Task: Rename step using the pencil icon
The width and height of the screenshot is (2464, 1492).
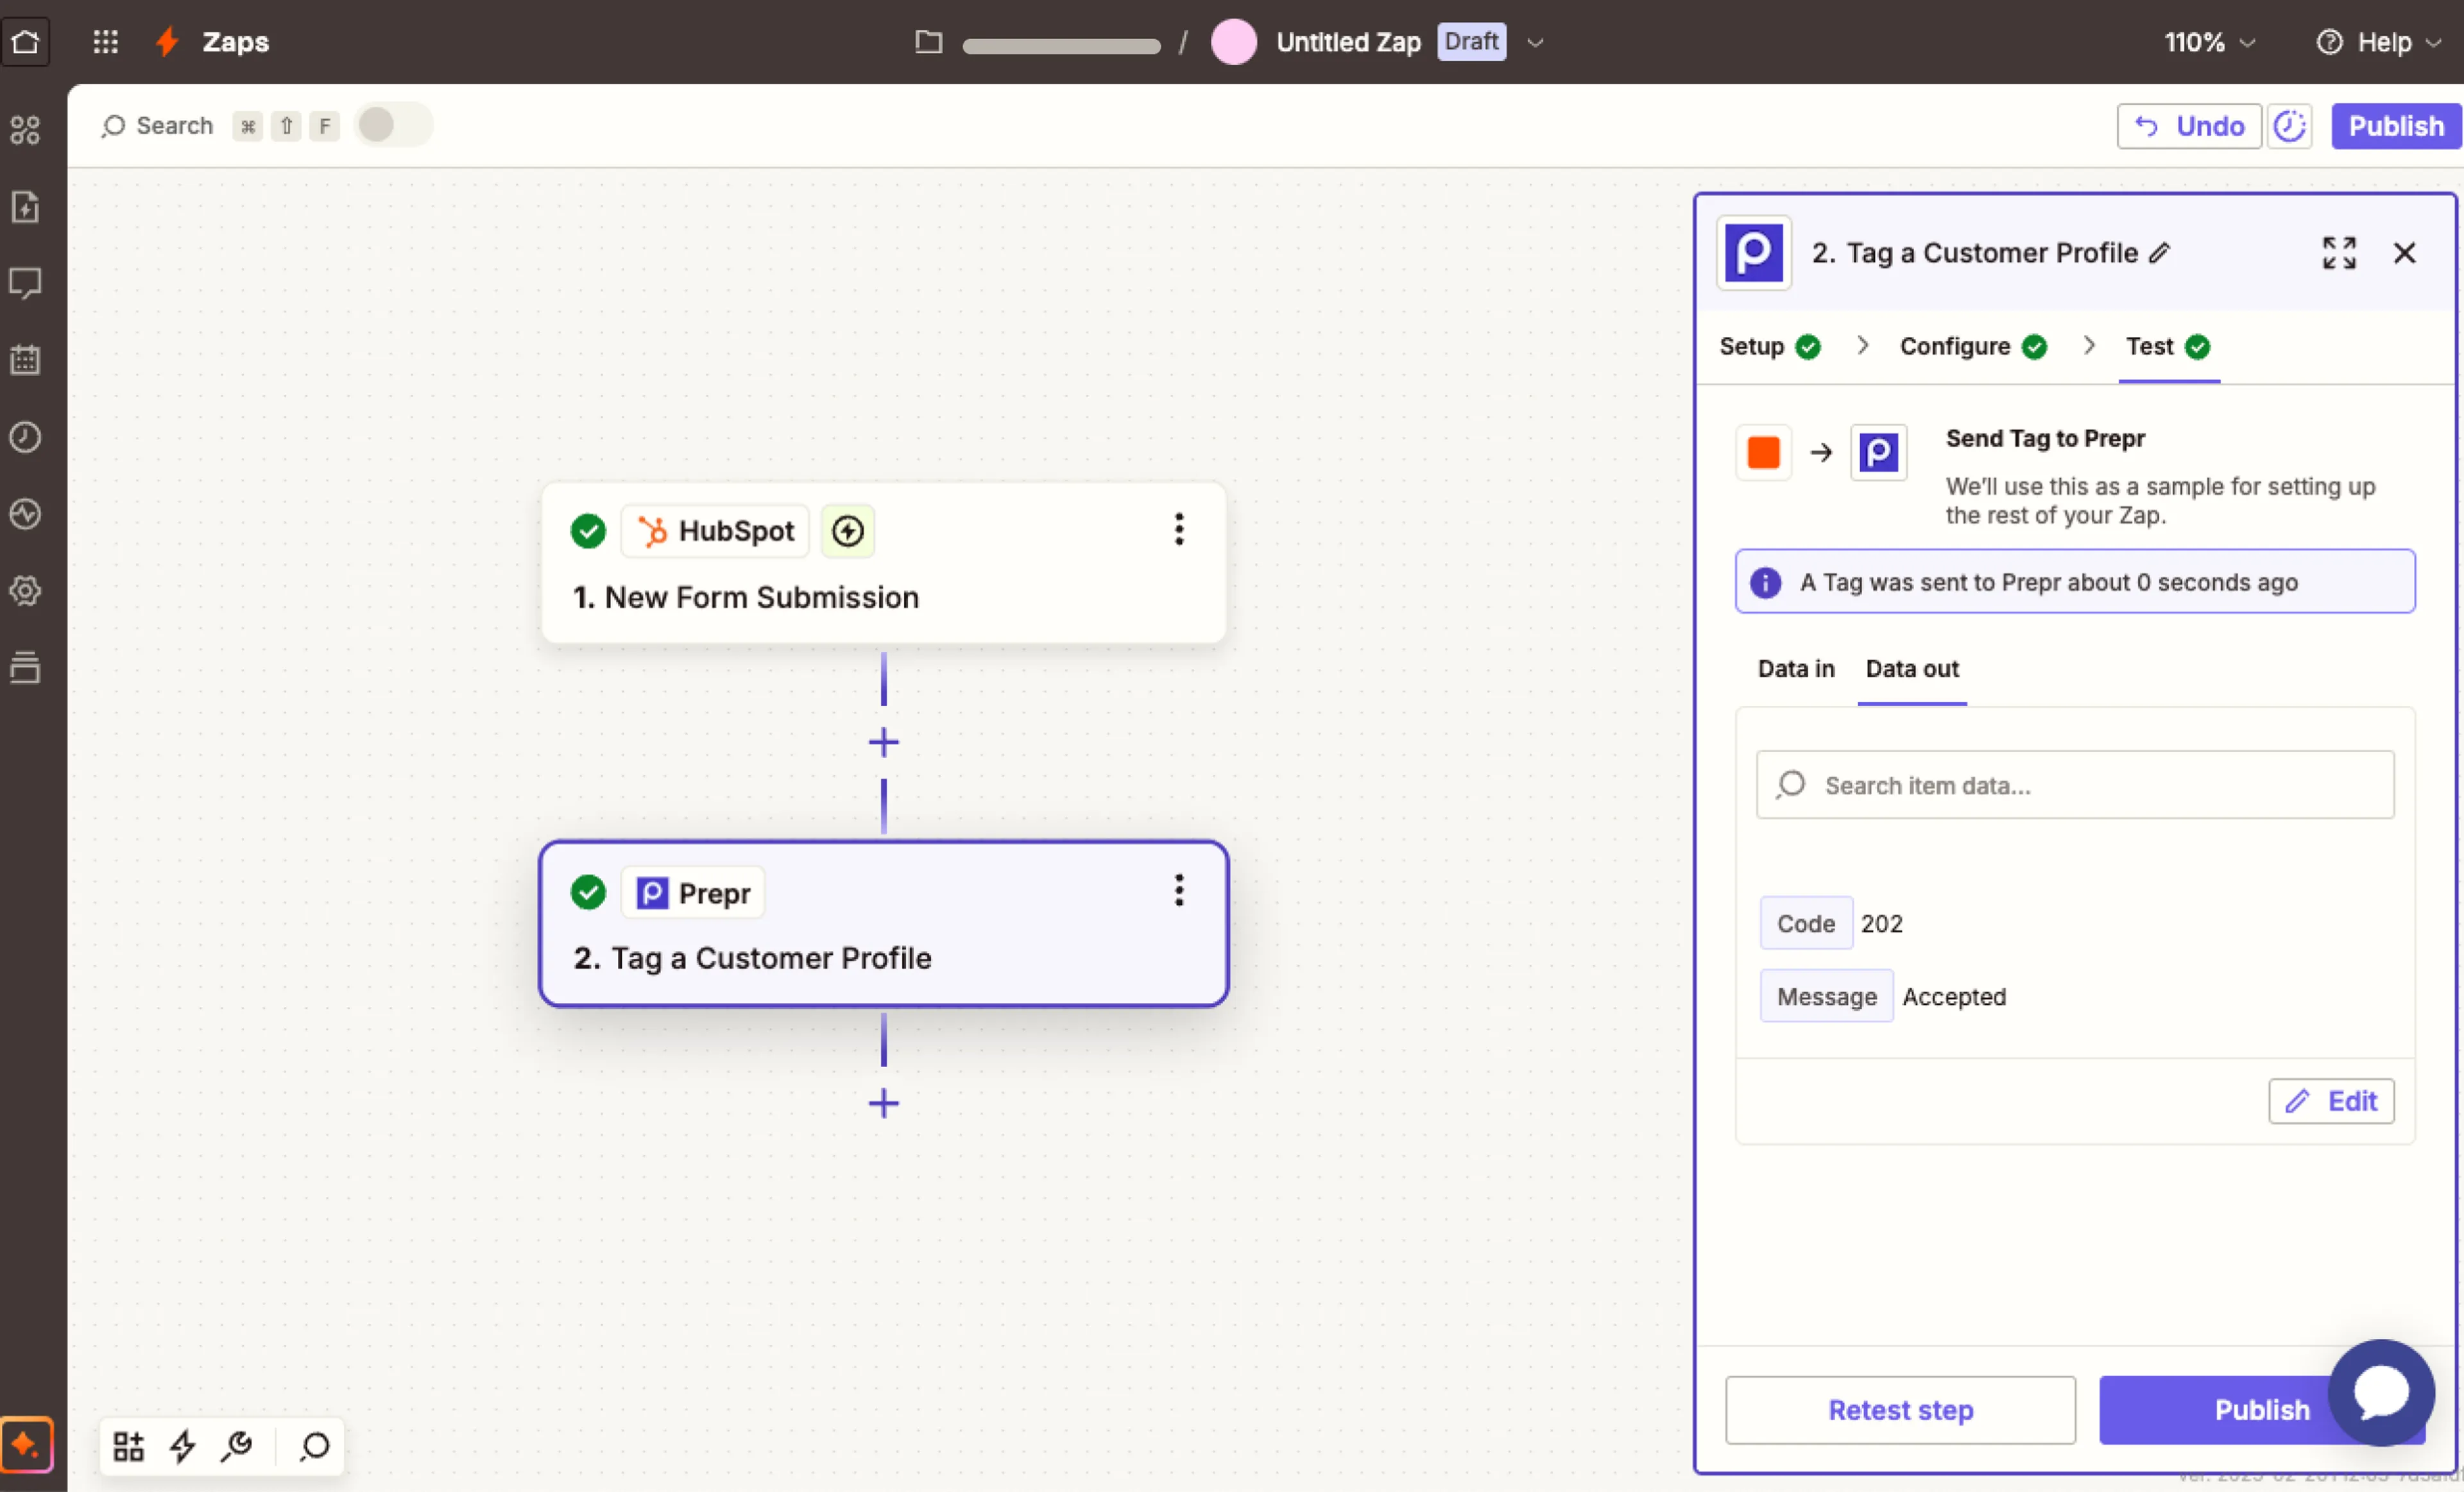Action: click(x=2159, y=253)
